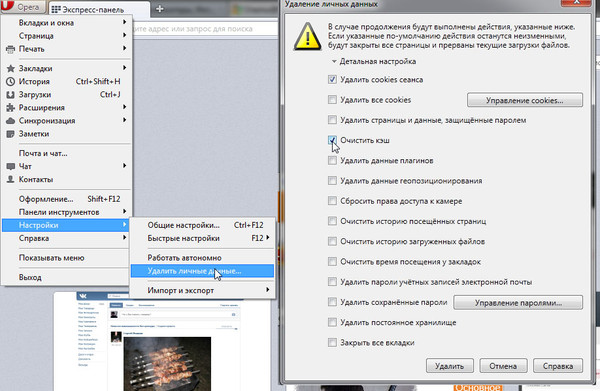Open the Закладки submenu

(x=67, y=68)
